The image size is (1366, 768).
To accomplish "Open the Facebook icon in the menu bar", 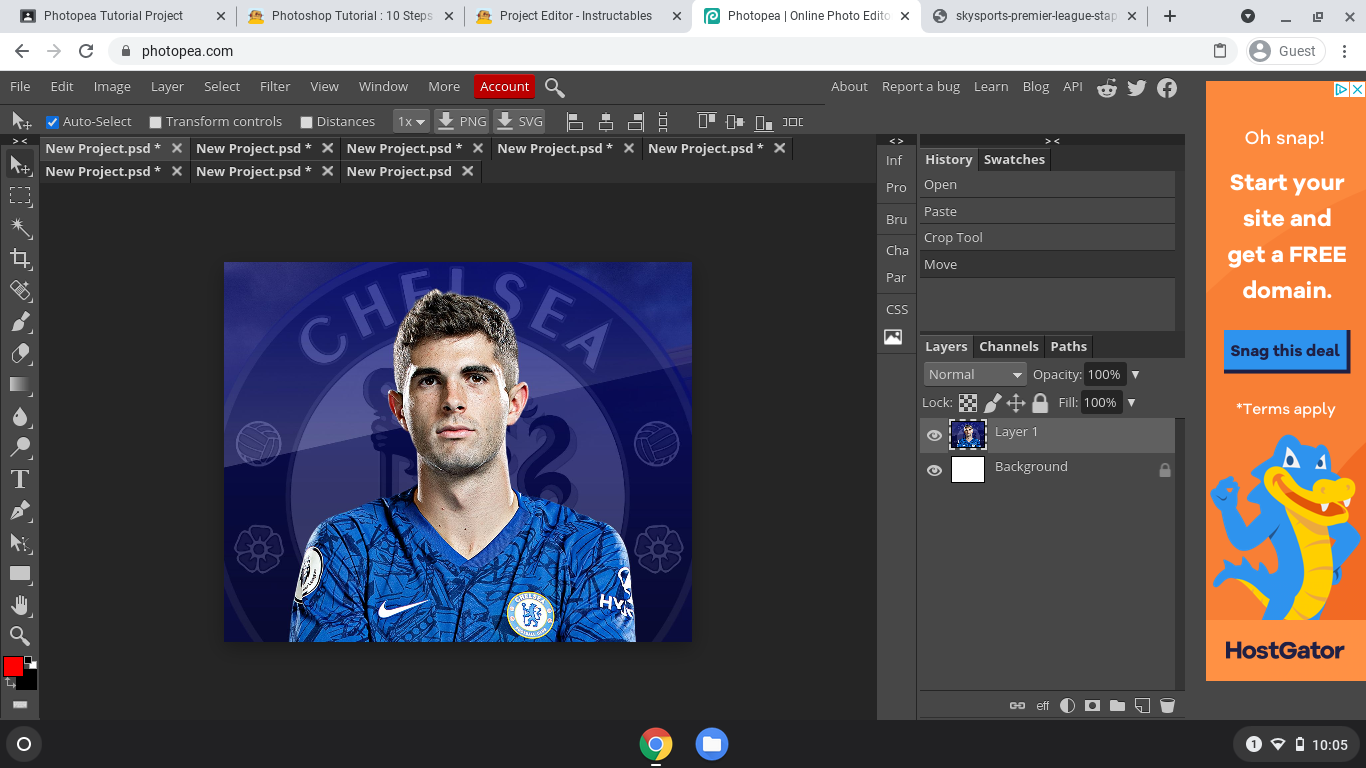I will (x=1167, y=88).
